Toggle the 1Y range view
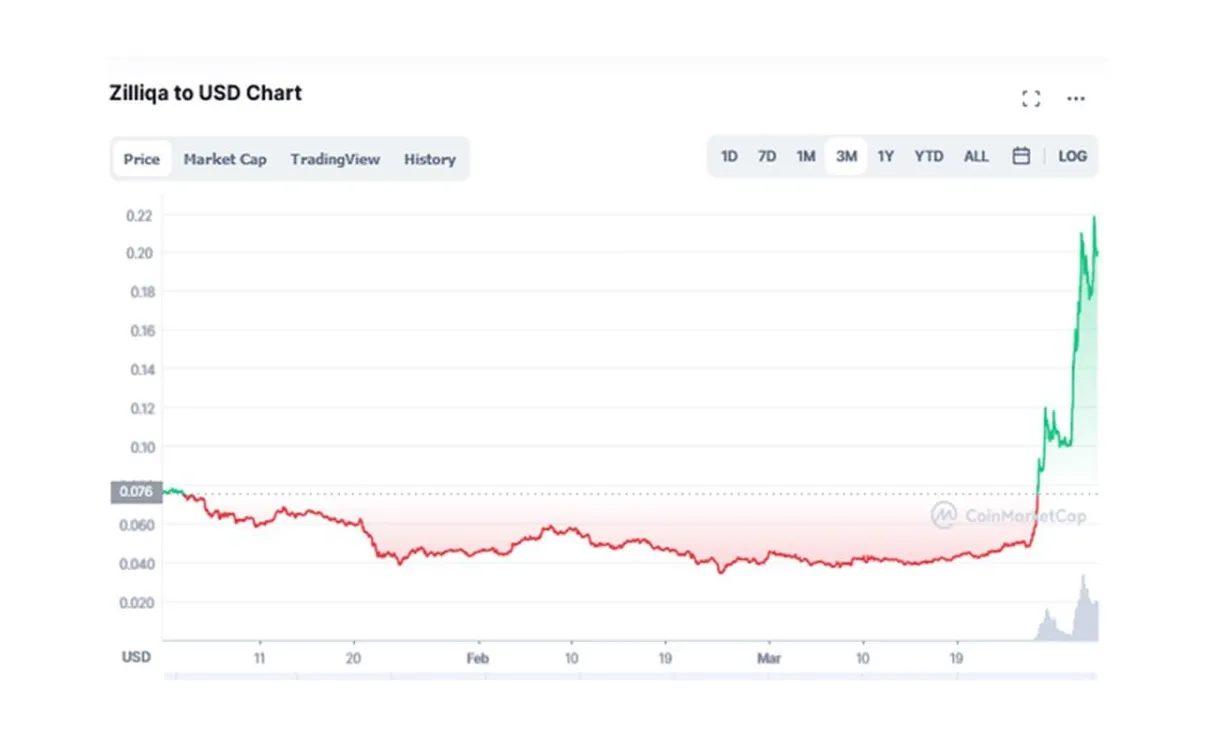 coord(885,156)
